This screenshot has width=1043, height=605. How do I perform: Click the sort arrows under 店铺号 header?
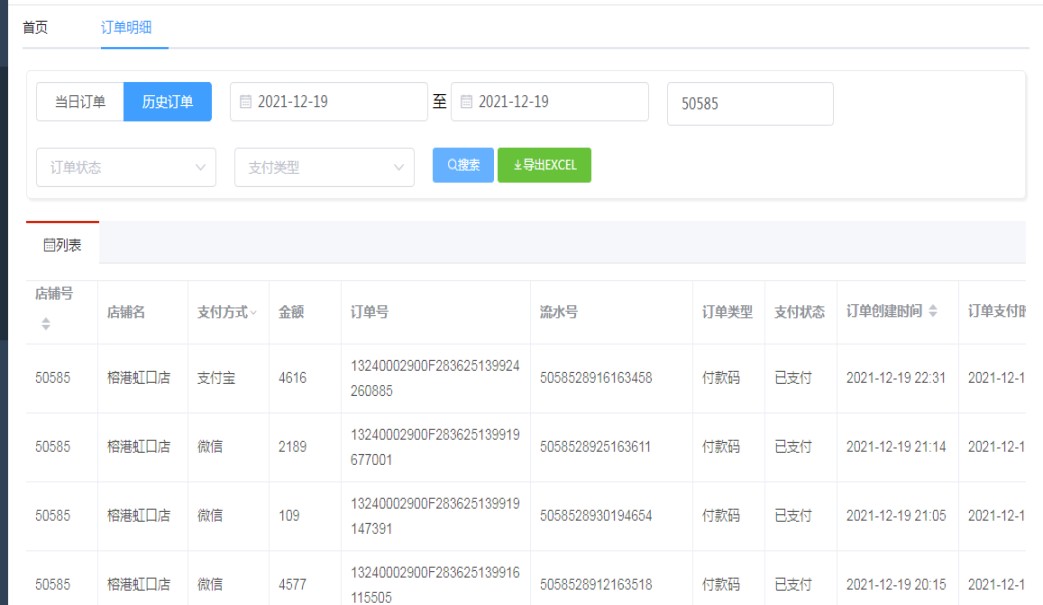pos(45,324)
